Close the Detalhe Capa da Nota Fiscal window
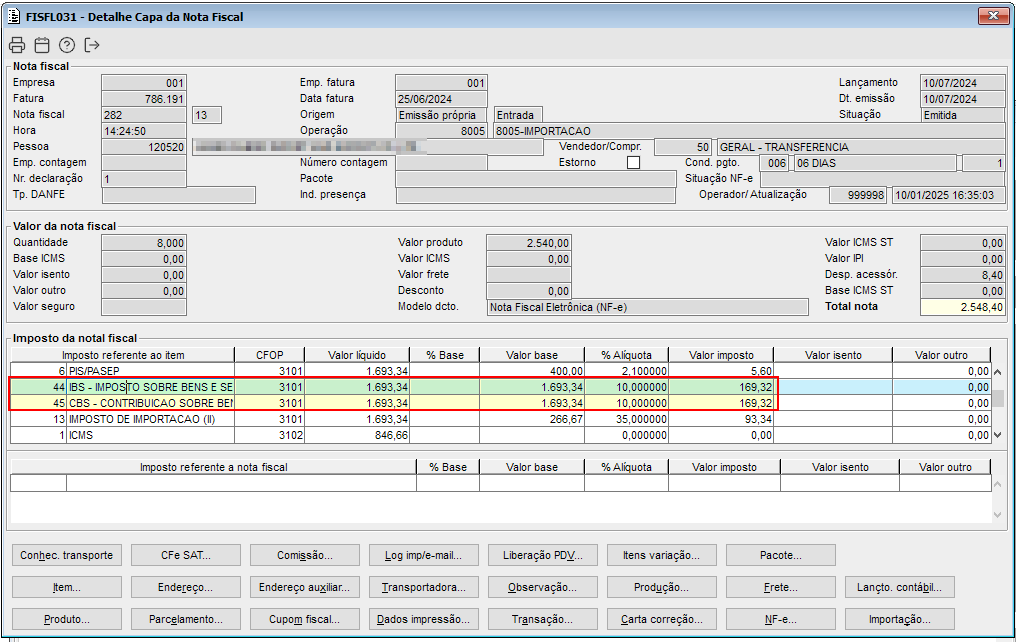Image resolution: width=1016 pixels, height=642 pixels. pyautogui.click(x=993, y=16)
